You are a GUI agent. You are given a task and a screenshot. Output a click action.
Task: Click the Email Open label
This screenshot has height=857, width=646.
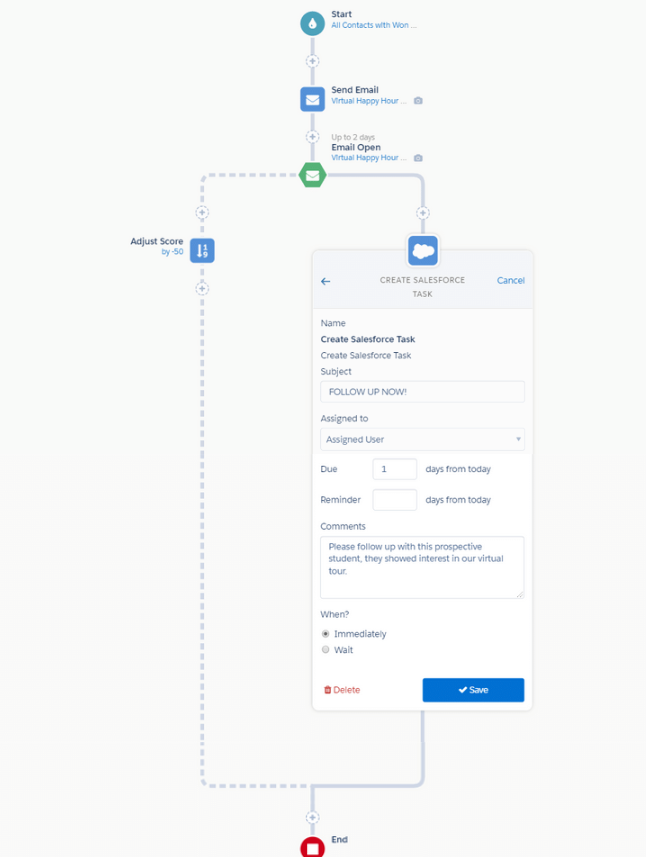point(356,148)
